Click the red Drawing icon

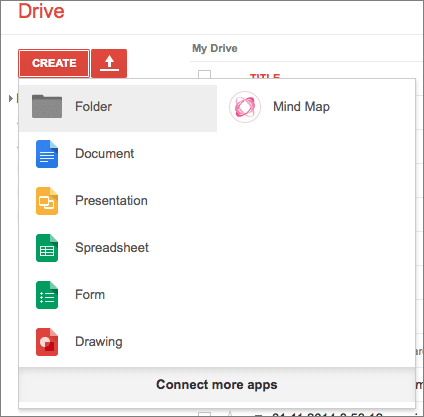[x=47, y=342]
